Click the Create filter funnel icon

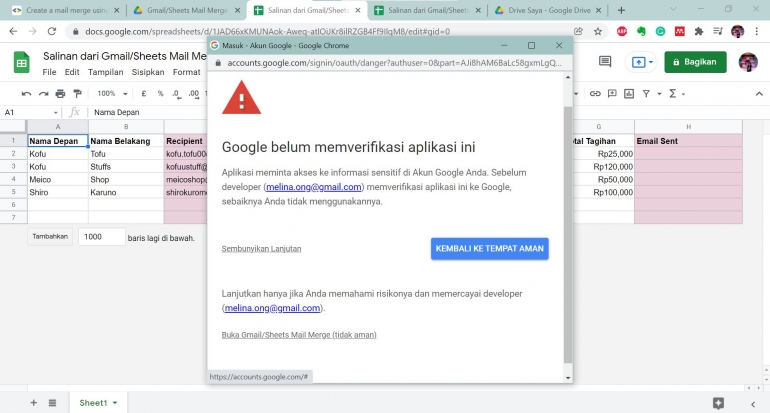tap(646, 93)
